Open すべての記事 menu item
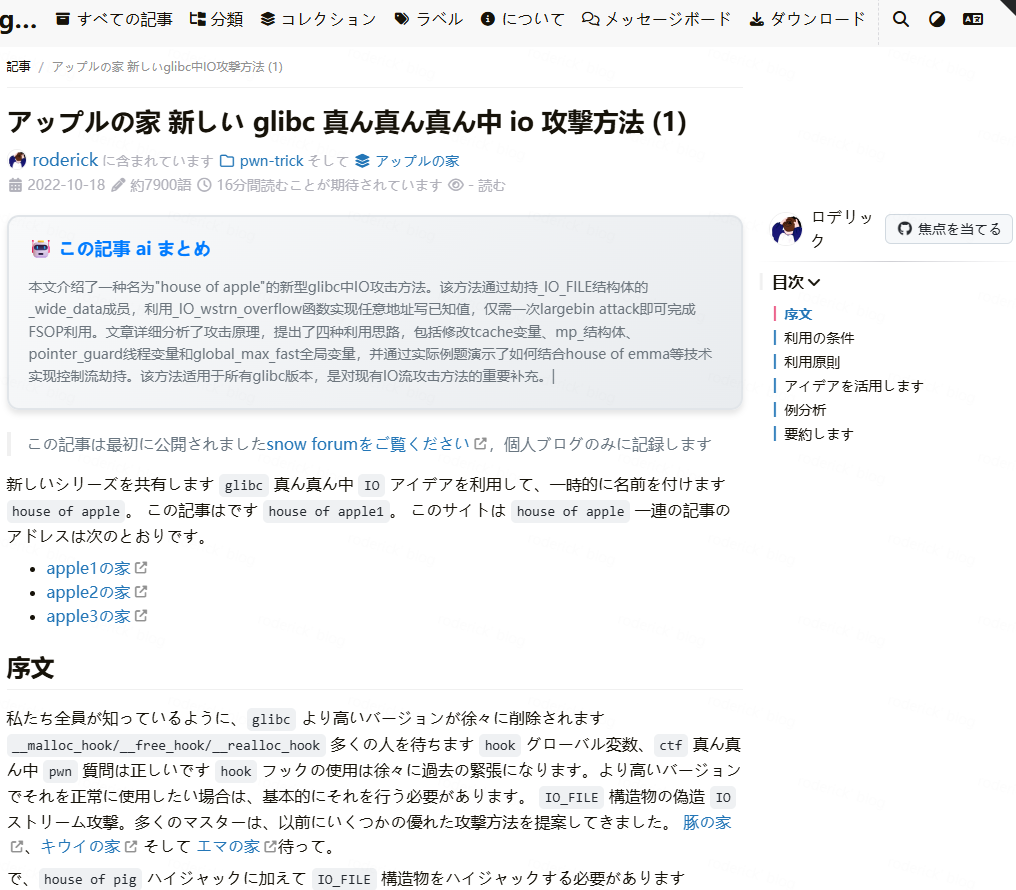 pyautogui.click(x=114, y=19)
